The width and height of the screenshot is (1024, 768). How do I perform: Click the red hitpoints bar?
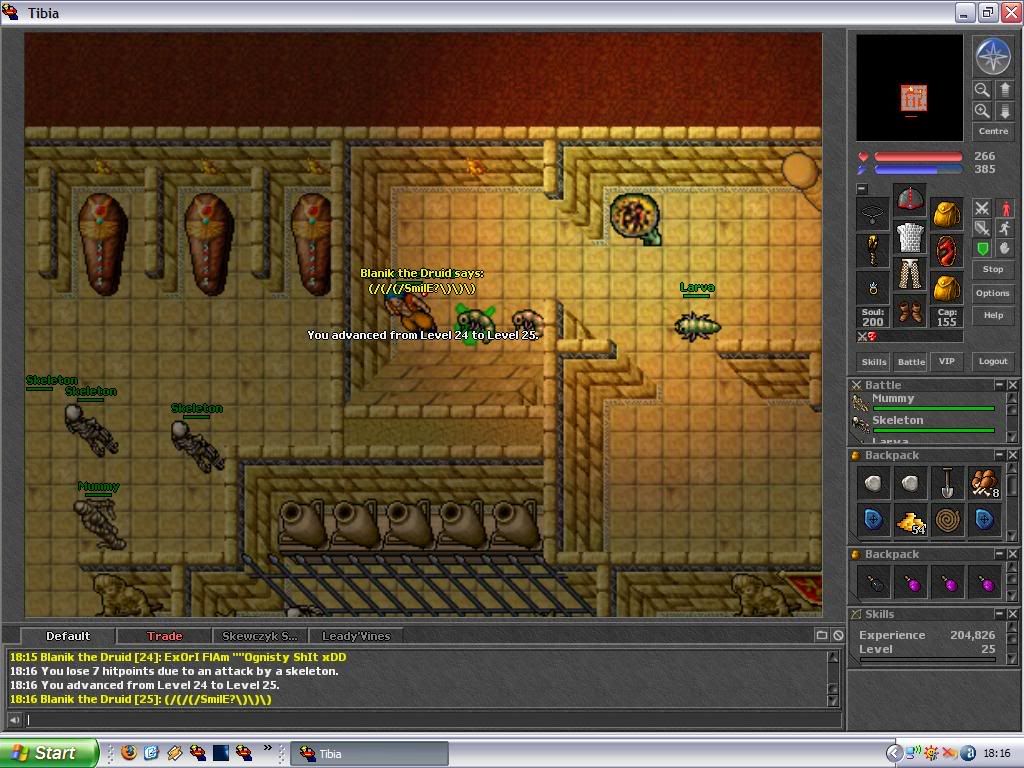click(918, 157)
